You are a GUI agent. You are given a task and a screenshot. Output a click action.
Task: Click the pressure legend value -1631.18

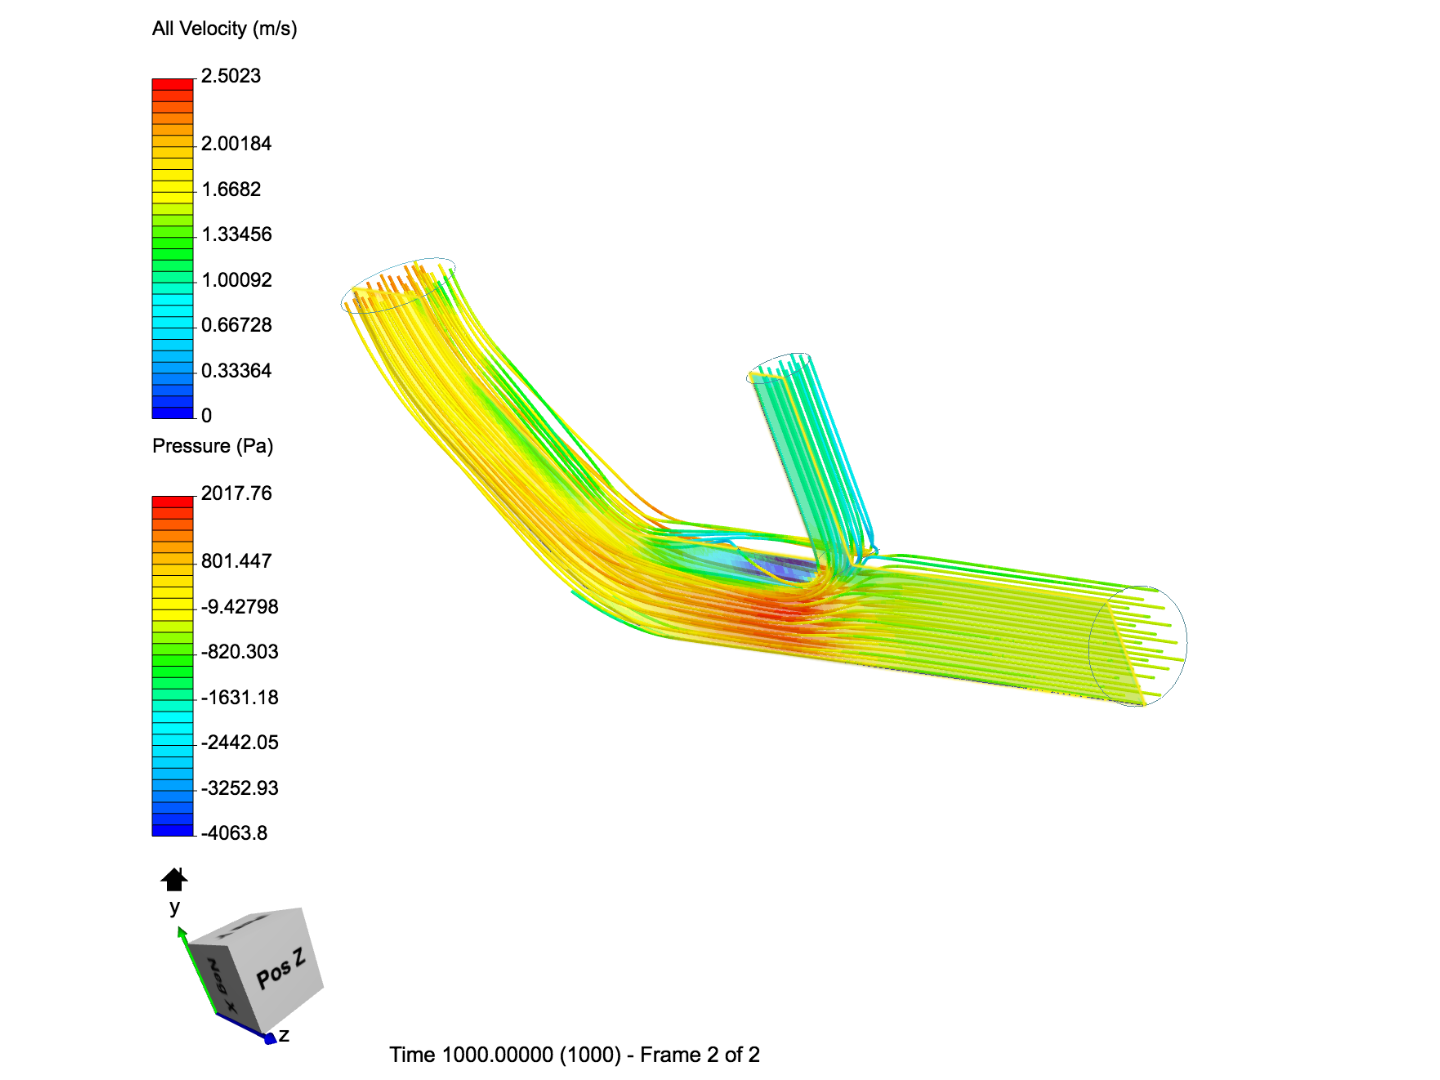(240, 698)
